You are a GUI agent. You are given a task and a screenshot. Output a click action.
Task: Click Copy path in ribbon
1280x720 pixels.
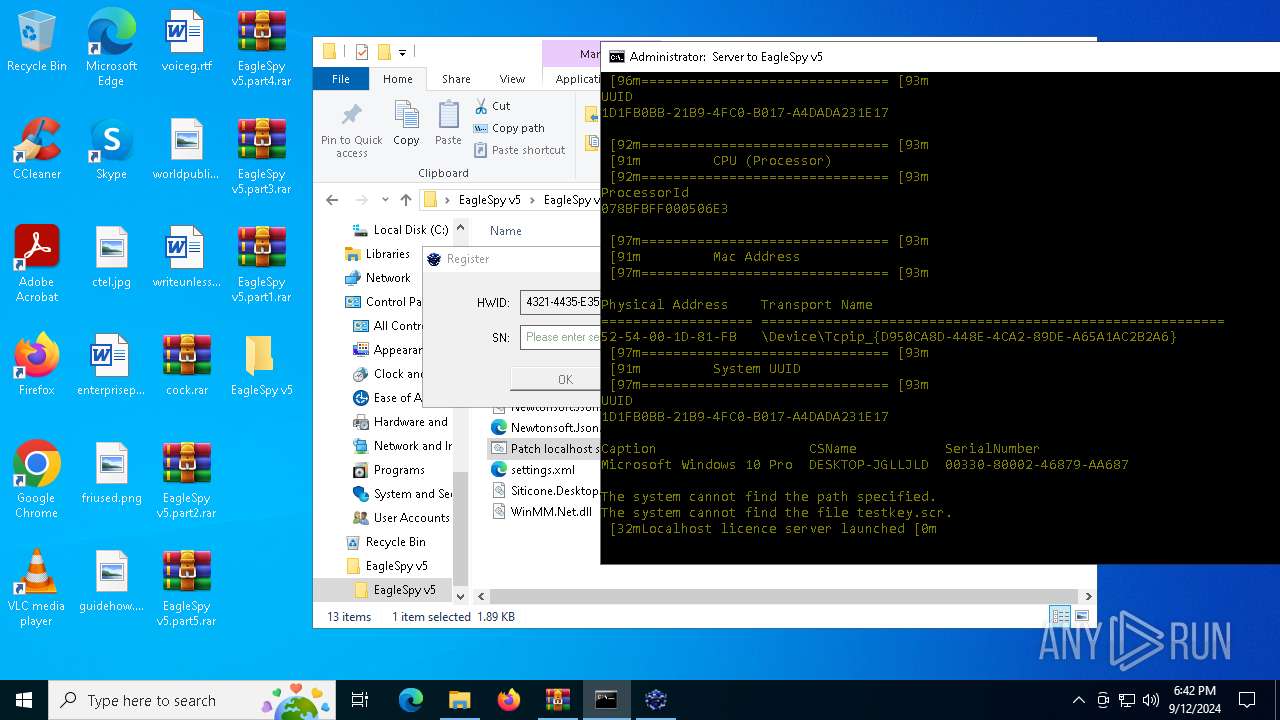pos(509,128)
